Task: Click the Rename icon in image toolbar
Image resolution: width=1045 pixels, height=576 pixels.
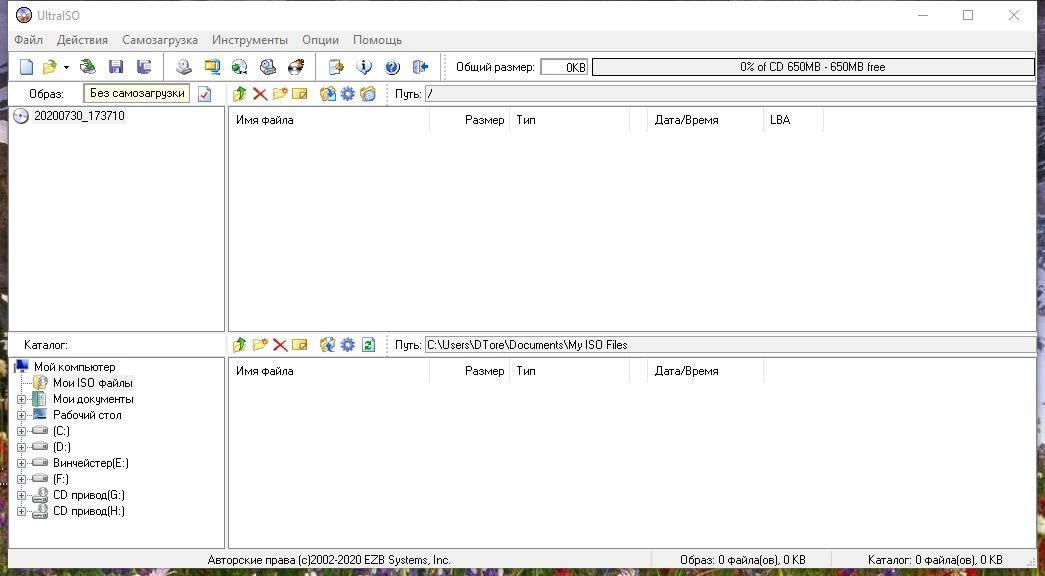Action: coord(300,94)
